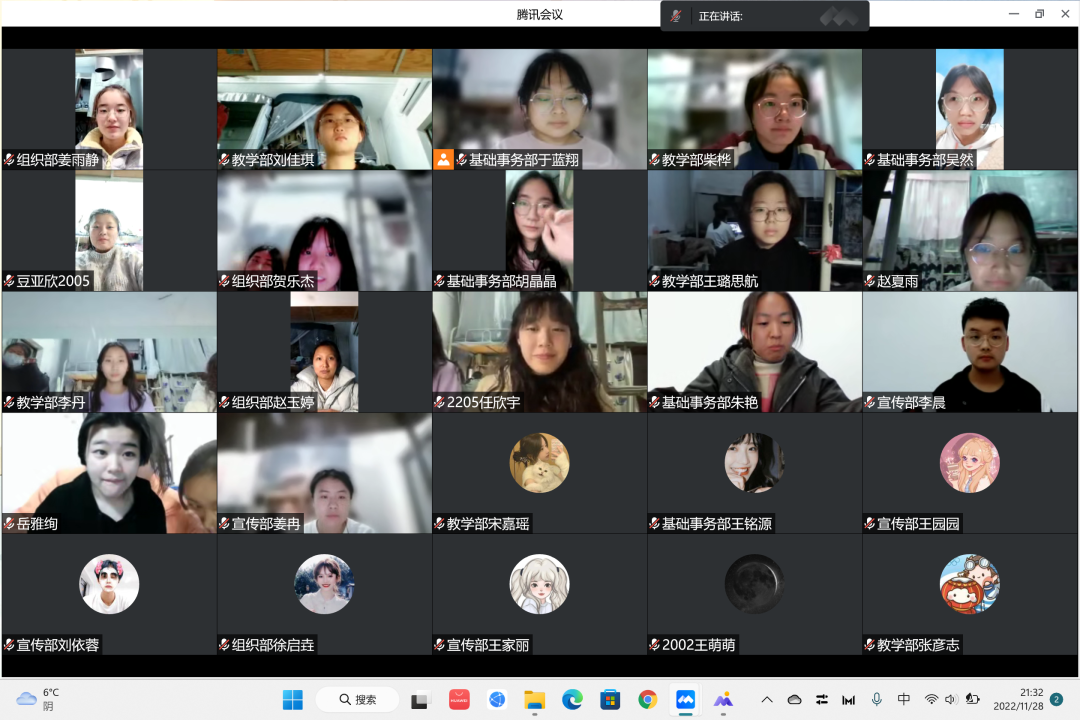Launch Google Chrome from the taskbar

[648, 700]
